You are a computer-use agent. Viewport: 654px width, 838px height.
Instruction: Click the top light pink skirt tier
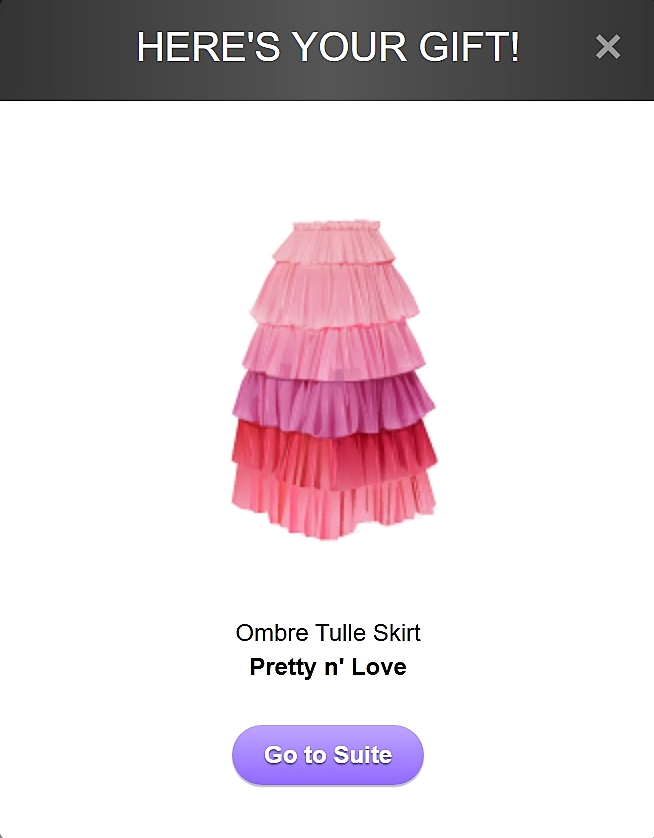(334, 246)
